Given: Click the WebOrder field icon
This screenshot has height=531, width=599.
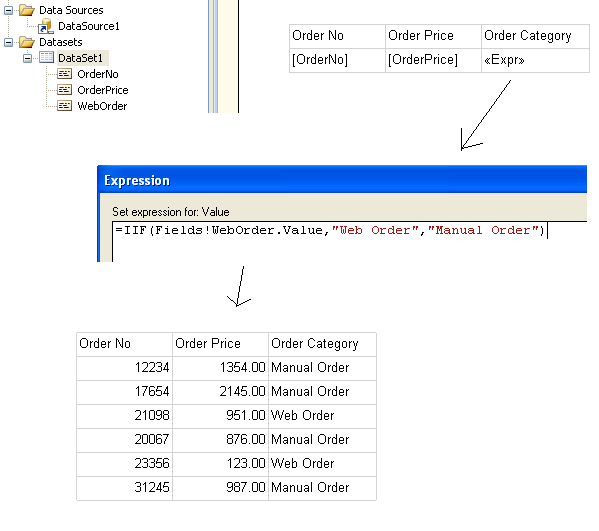Looking at the screenshot, I should [65, 106].
